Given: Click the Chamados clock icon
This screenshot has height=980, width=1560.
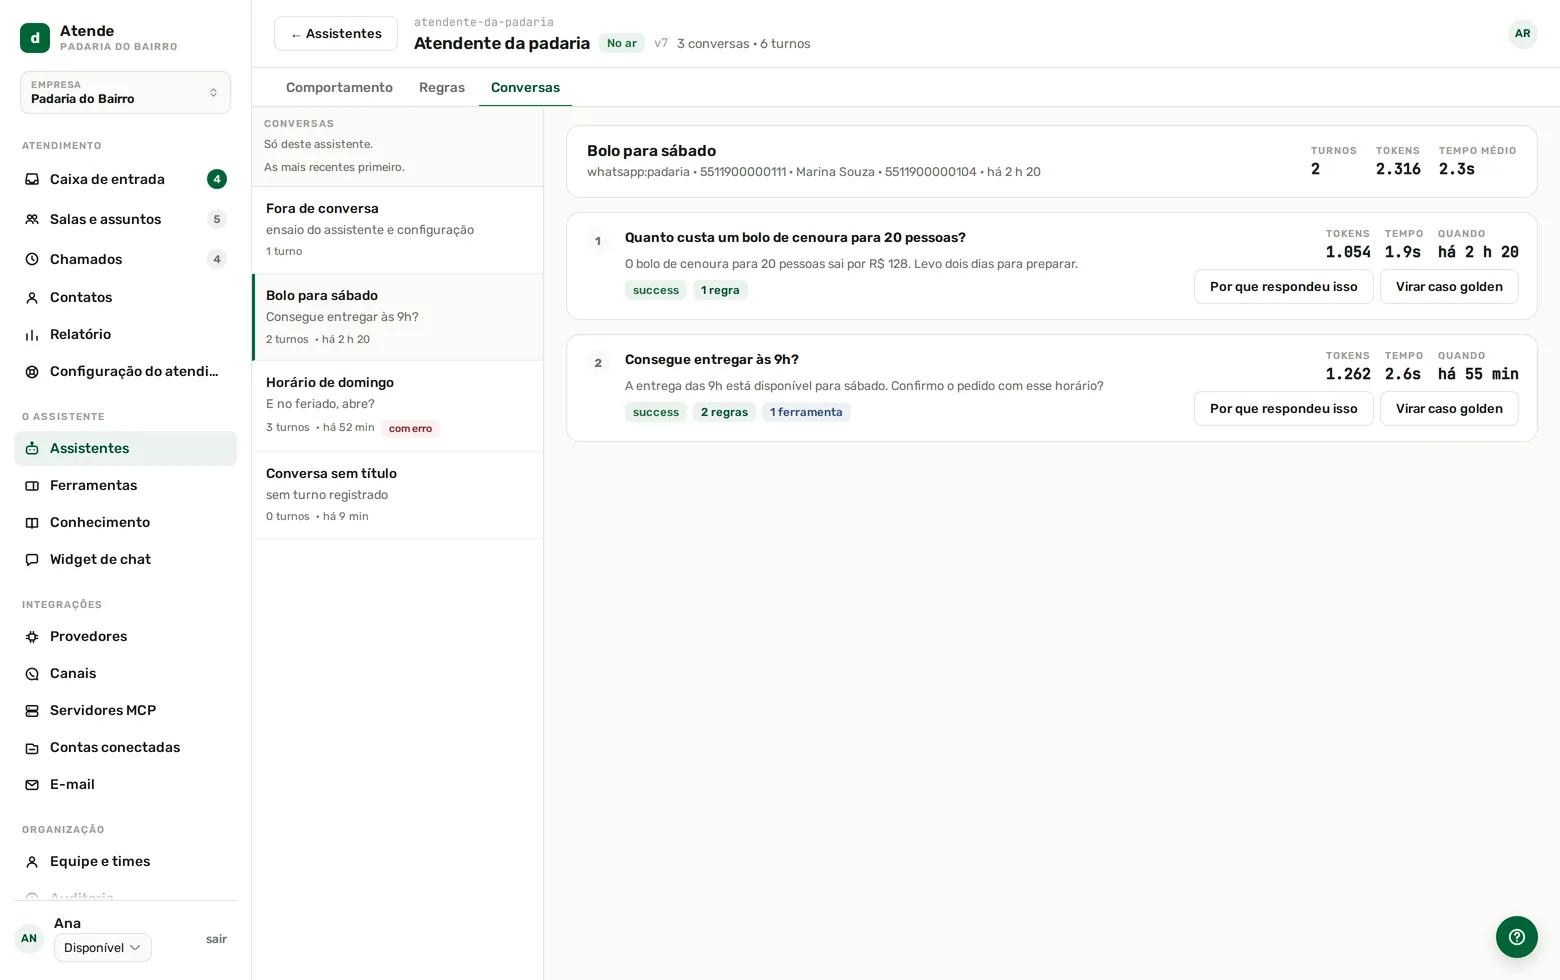Looking at the screenshot, I should point(32,259).
